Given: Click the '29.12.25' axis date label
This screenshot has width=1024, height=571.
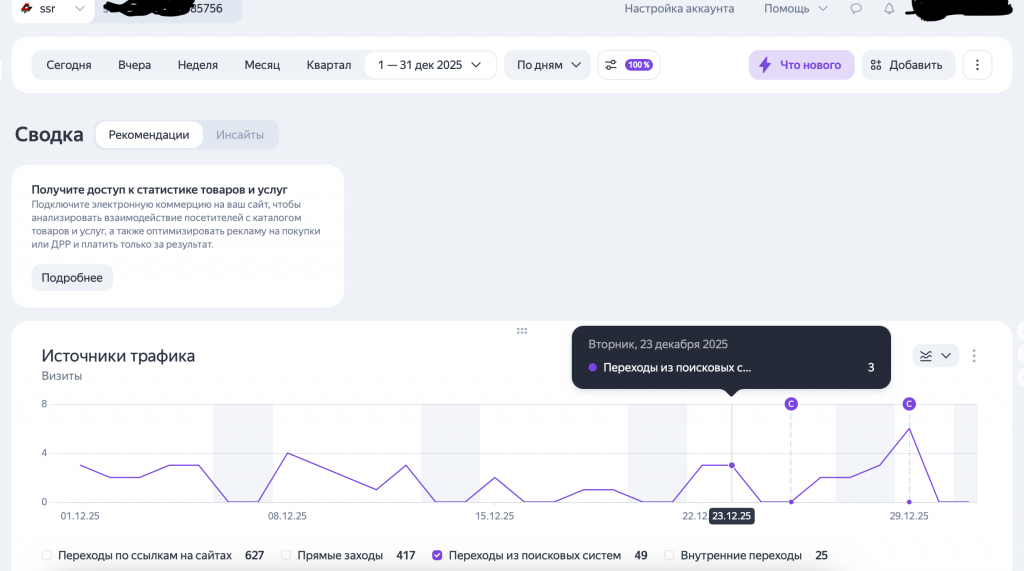Looking at the screenshot, I should click(909, 516).
